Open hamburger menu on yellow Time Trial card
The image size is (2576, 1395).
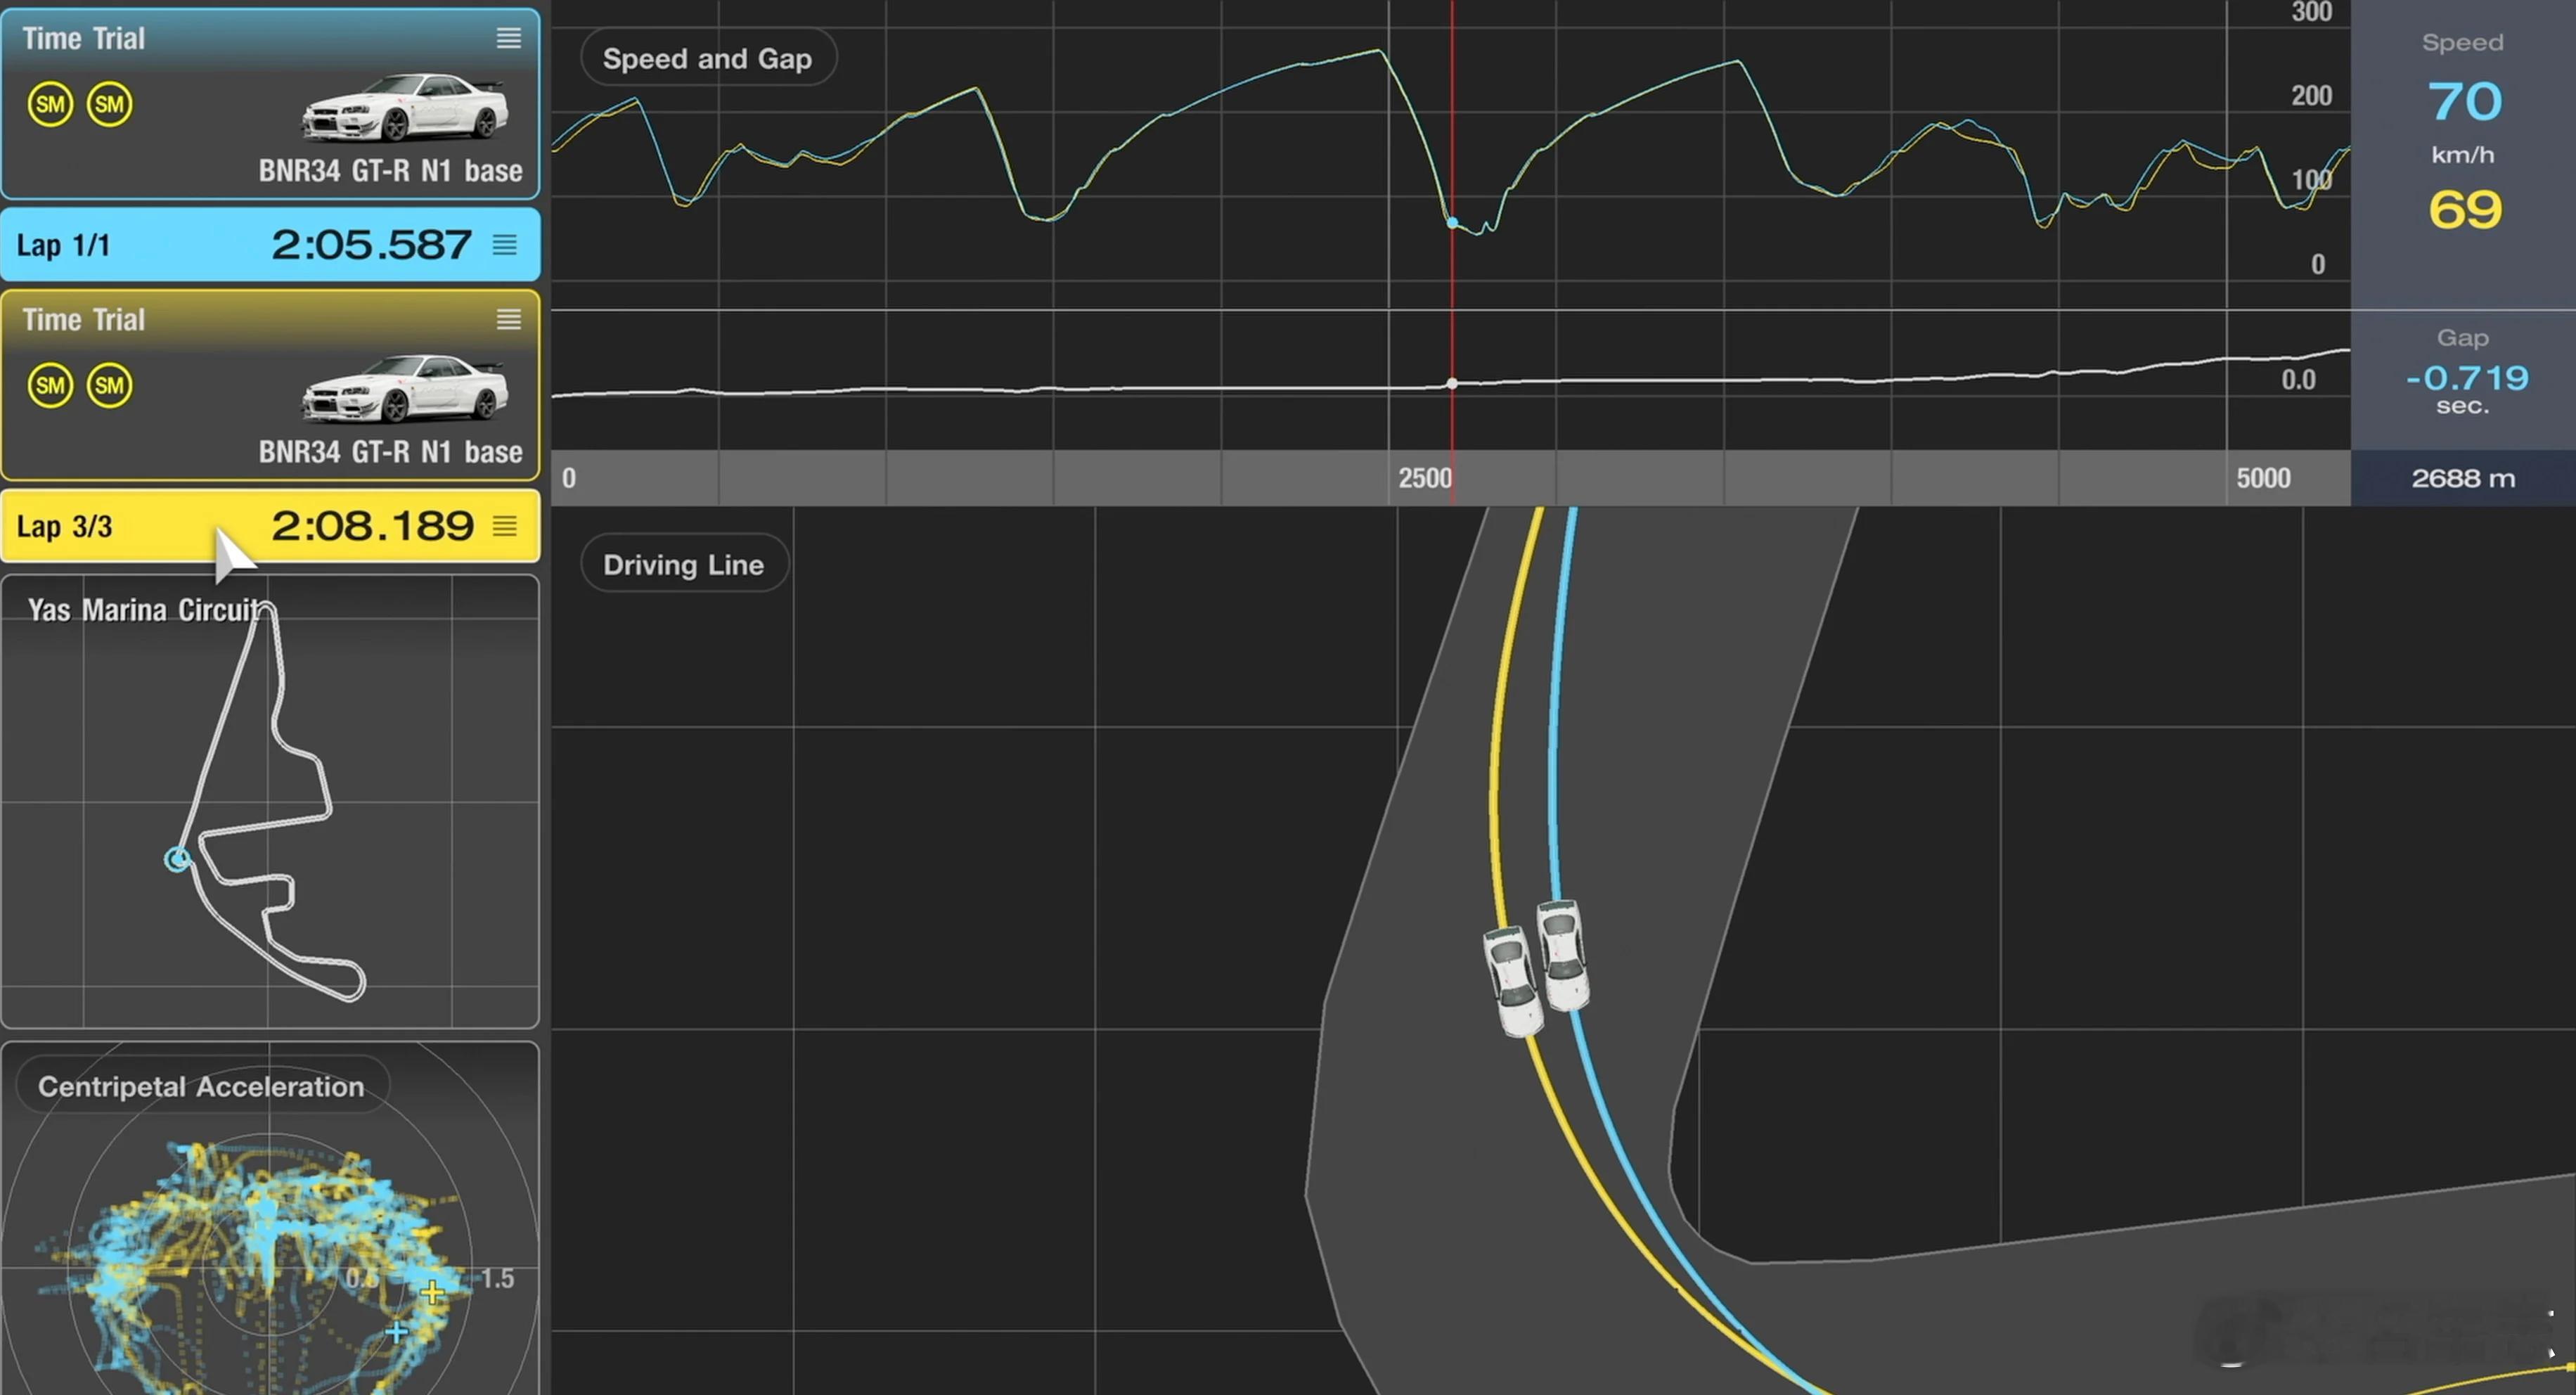[x=508, y=319]
